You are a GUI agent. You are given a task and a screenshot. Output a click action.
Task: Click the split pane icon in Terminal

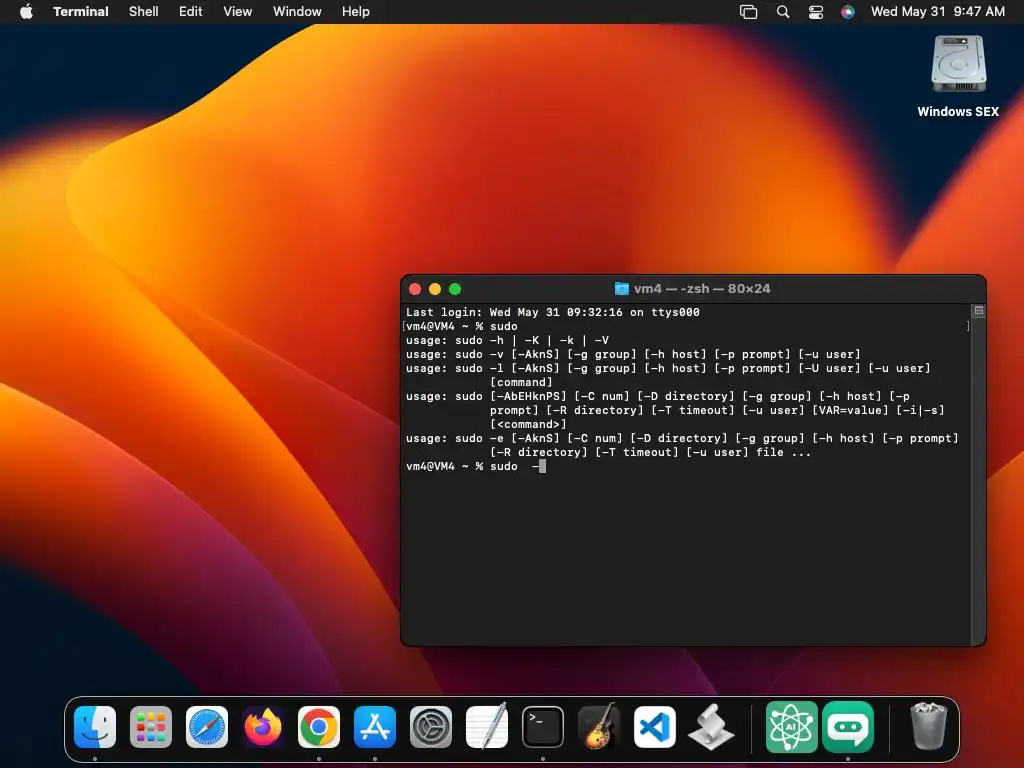click(978, 311)
